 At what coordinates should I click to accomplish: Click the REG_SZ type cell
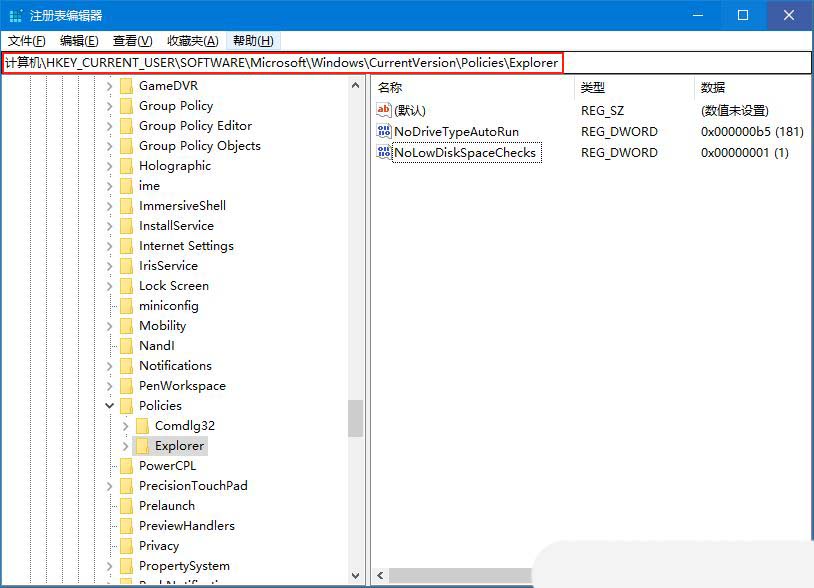pyautogui.click(x=602, y=111)
